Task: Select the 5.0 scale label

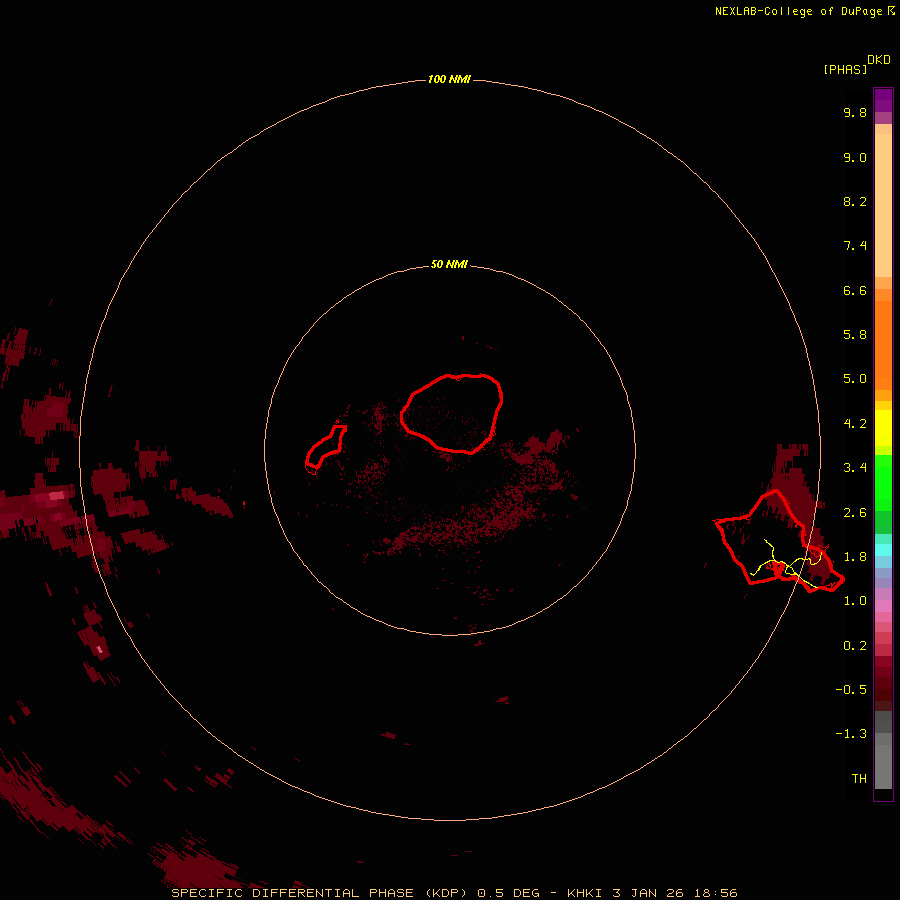Action: click(855, 379)
